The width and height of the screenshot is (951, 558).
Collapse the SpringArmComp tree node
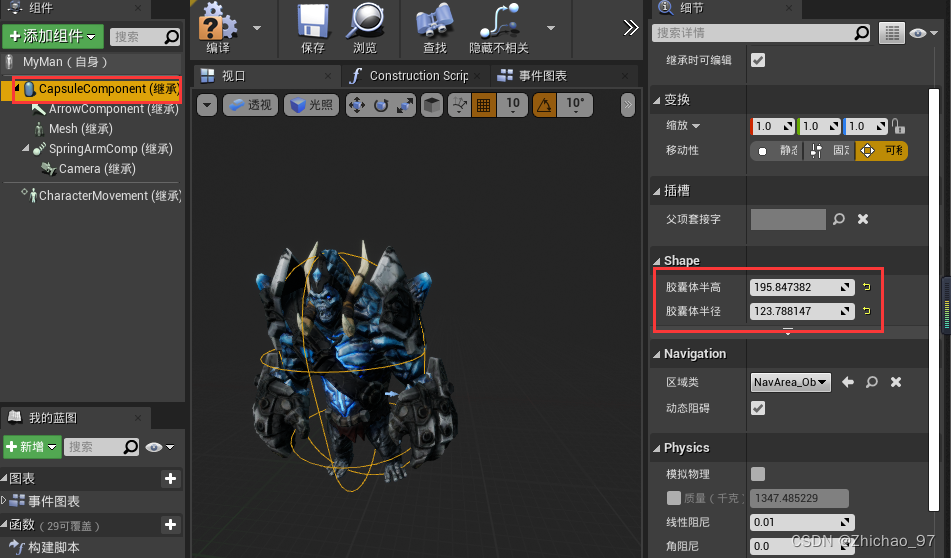click(25, 148)
